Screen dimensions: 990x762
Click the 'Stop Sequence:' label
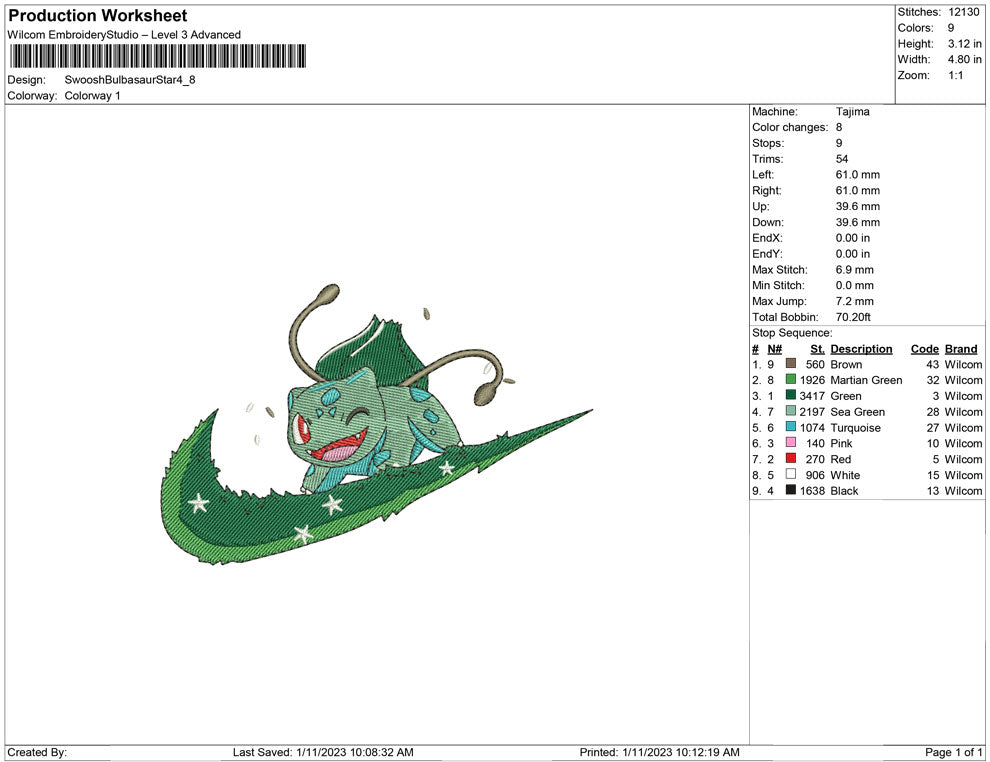792,333
